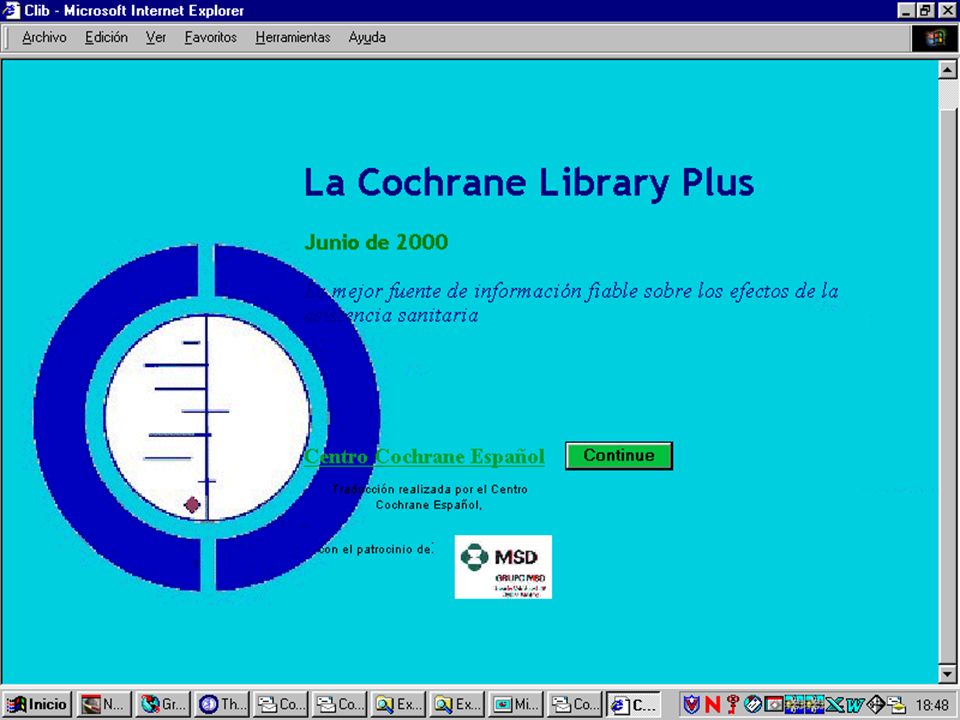Open the Archivo menu
960x720 pixels.
(x=44, y=37)
